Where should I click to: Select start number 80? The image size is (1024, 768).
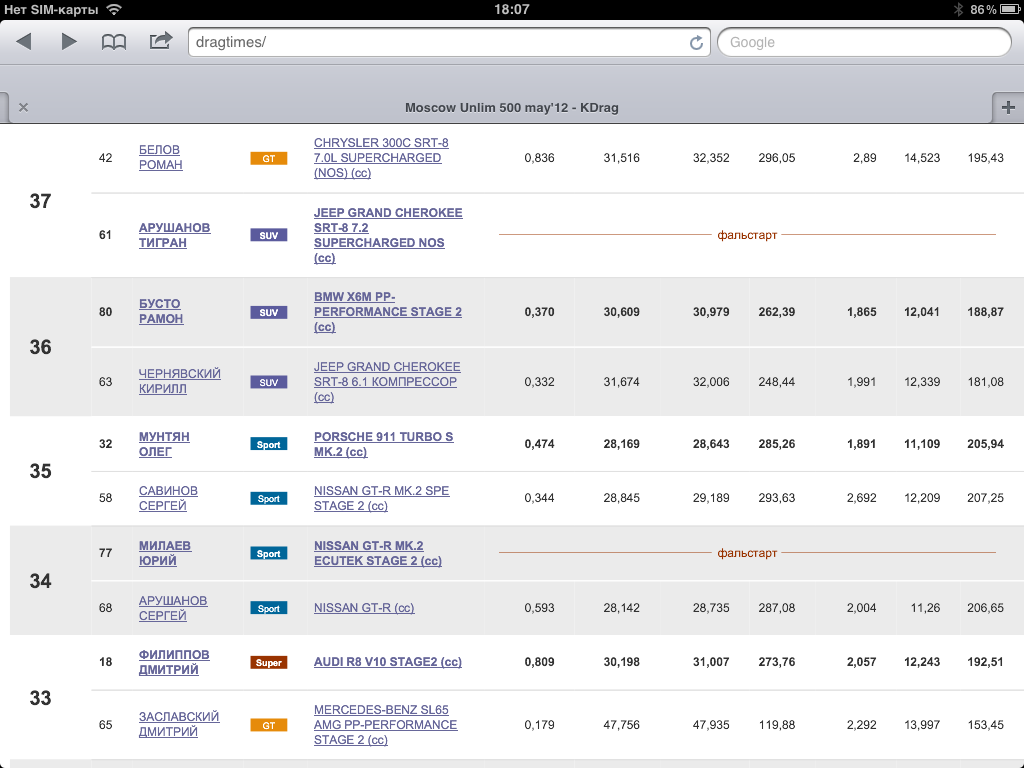pos(105,312)
